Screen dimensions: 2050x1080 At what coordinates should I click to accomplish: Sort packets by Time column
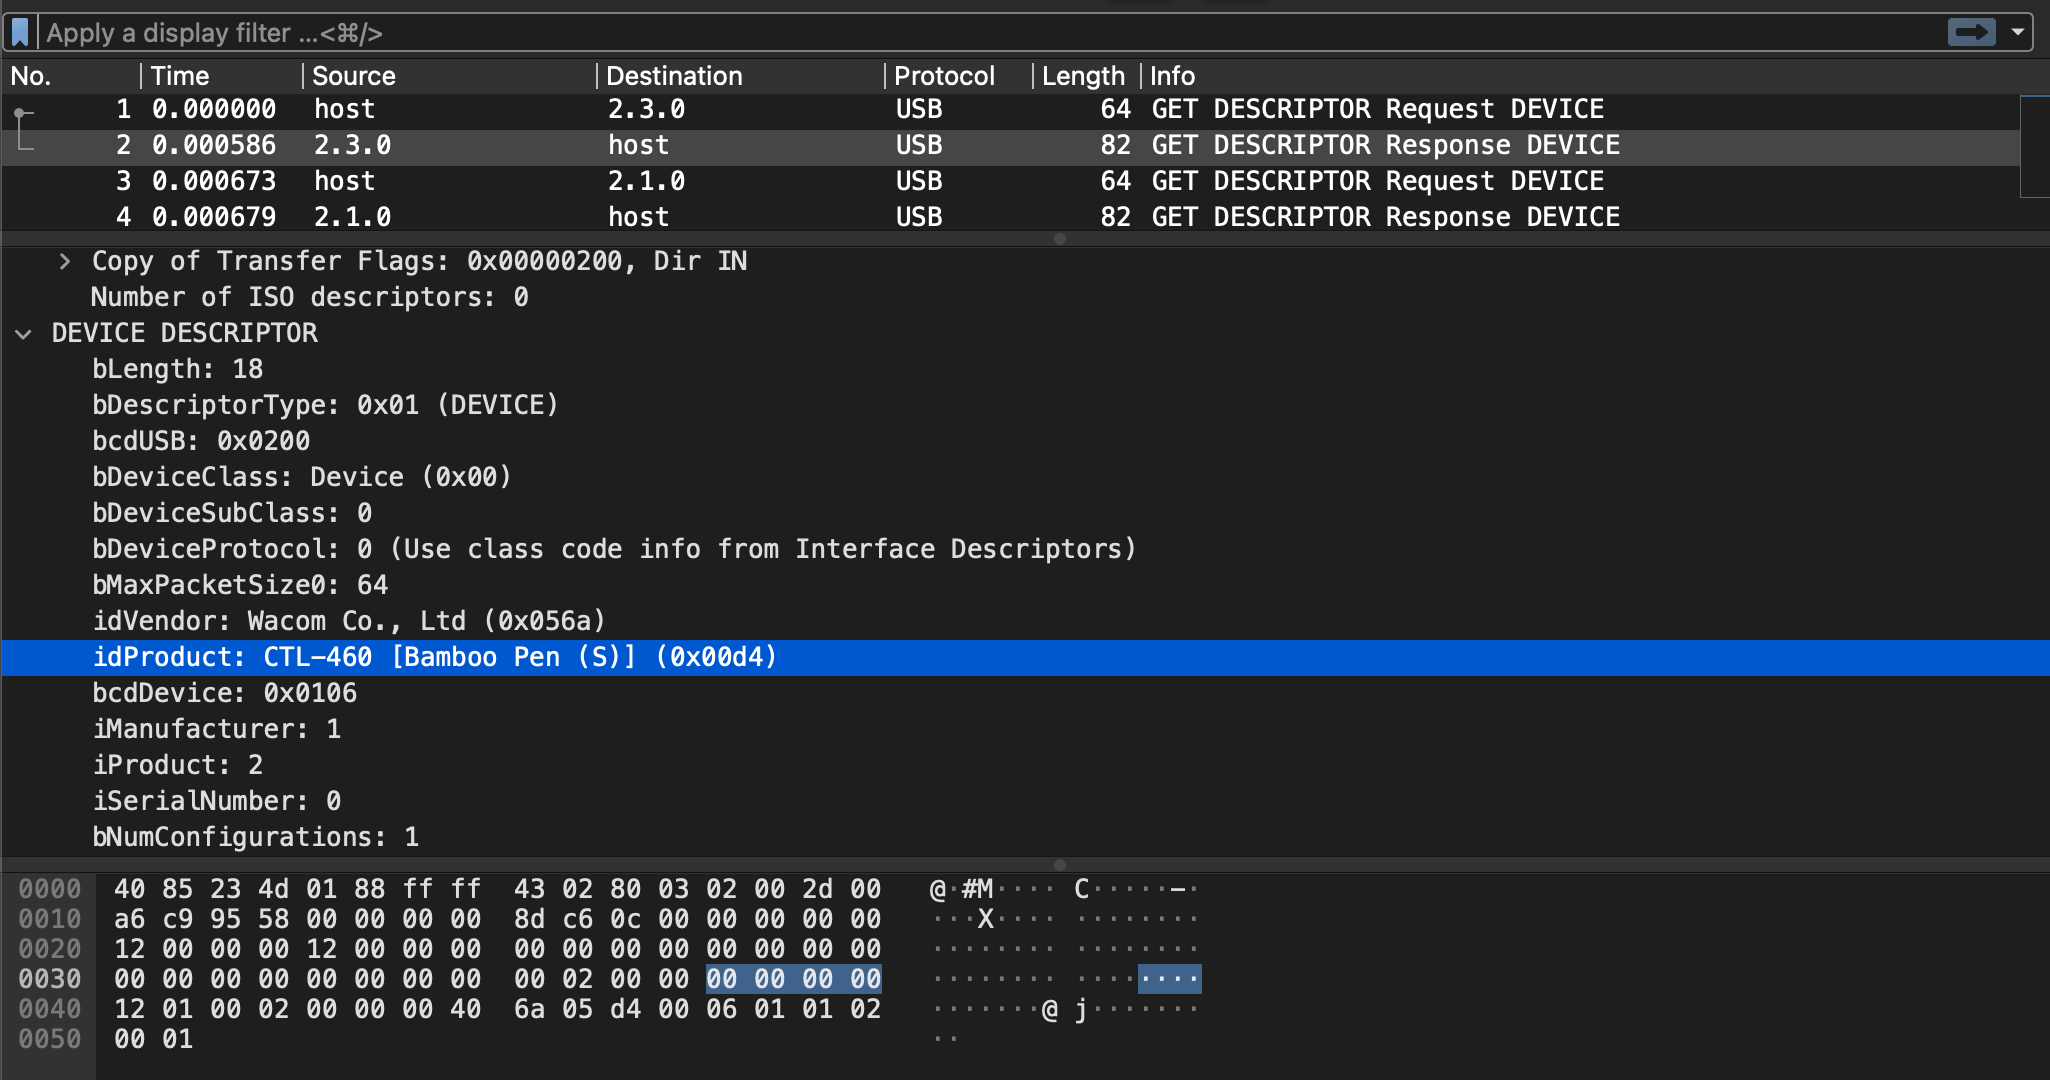[x=180, y=76]
